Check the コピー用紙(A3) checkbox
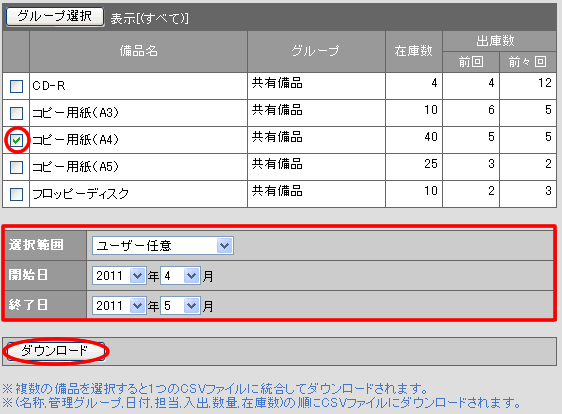562x414 pixels. click(16, 113)
